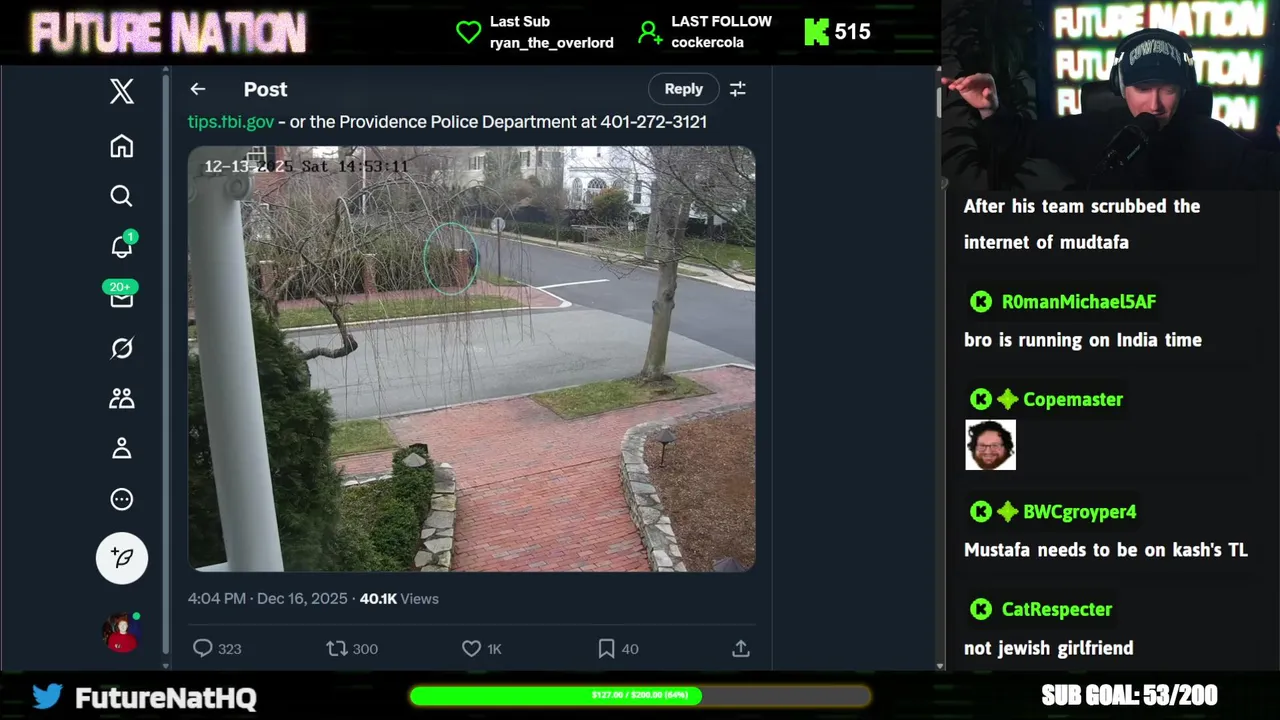Image resolution: width=1280 pixels, height=720 pixels.
Task: Click the Reply button at top
Action: pos(684,89)
